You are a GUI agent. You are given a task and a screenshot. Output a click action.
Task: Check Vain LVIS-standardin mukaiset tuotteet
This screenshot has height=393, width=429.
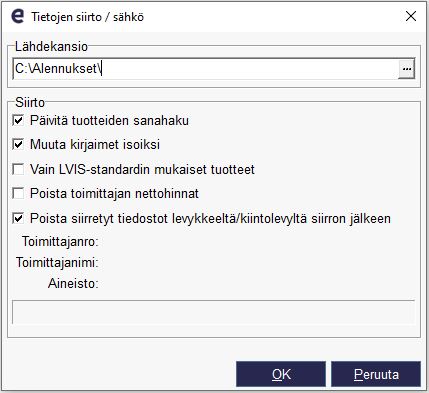pos(18,169)
